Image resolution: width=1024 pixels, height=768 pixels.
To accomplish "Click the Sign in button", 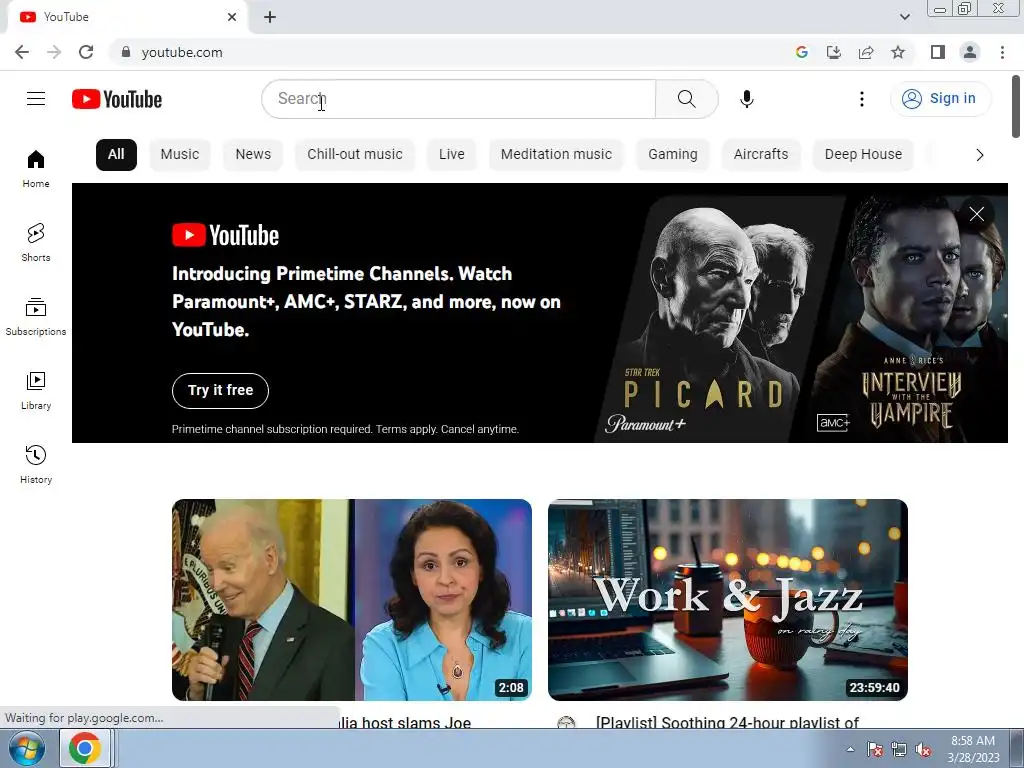I will pos(940,99).
